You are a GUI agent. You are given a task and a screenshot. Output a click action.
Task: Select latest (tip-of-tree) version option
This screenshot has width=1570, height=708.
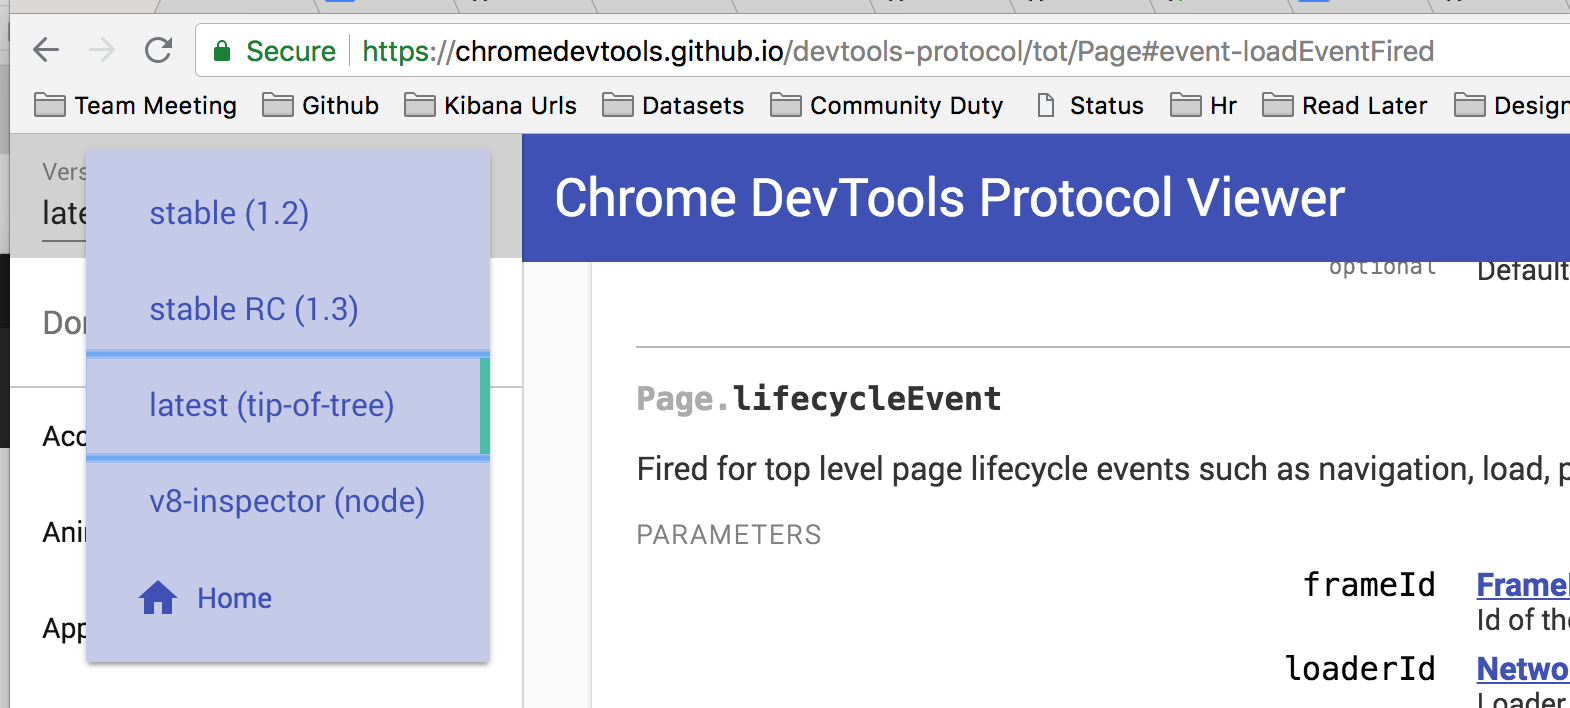288,405
